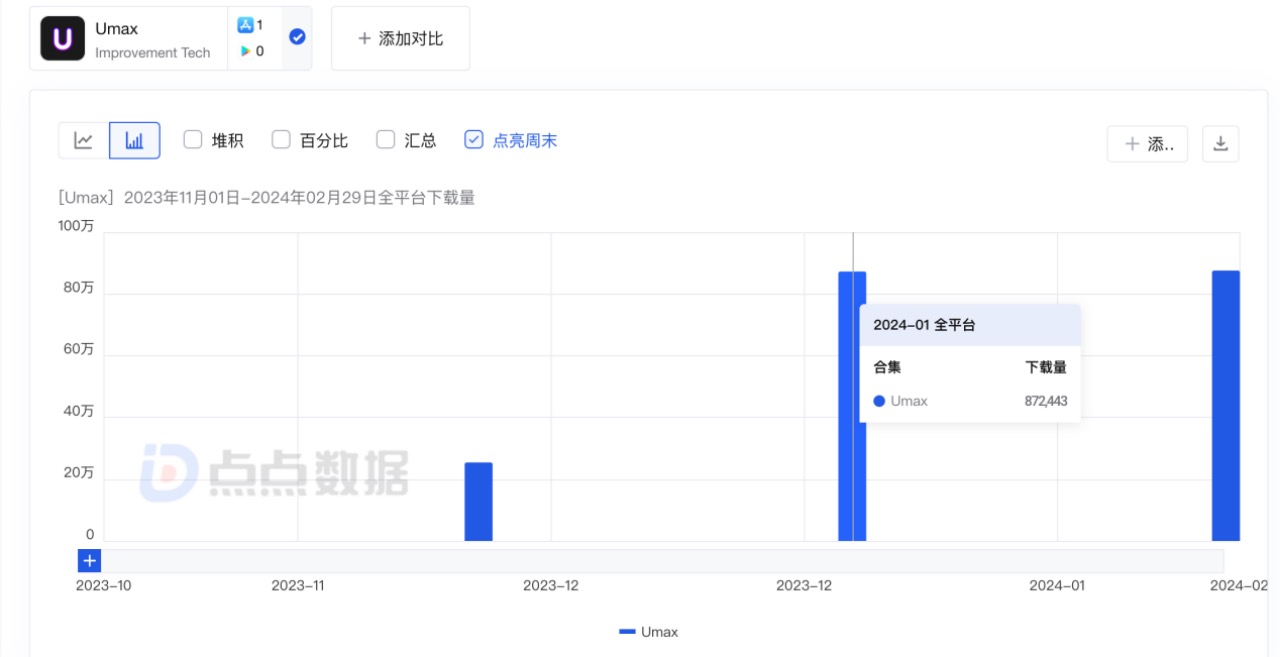
Task: Download the chart data
Action: tap(1220, 144)
